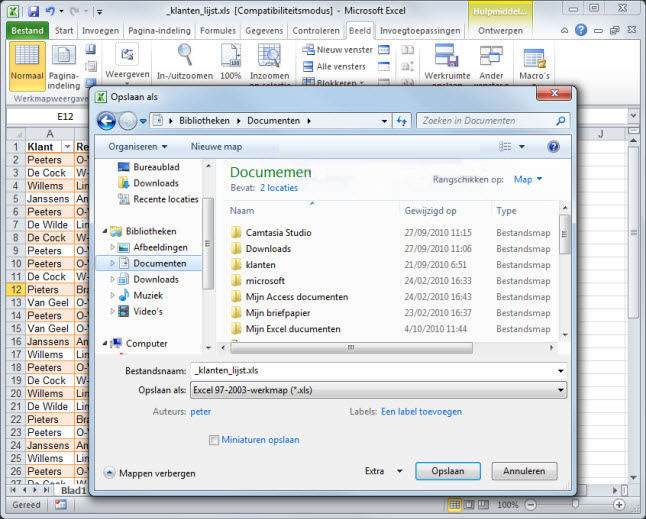This screenshot has width=646, height=519.
Task: Open Opslaan als file type dropdown
Action: 561,390
